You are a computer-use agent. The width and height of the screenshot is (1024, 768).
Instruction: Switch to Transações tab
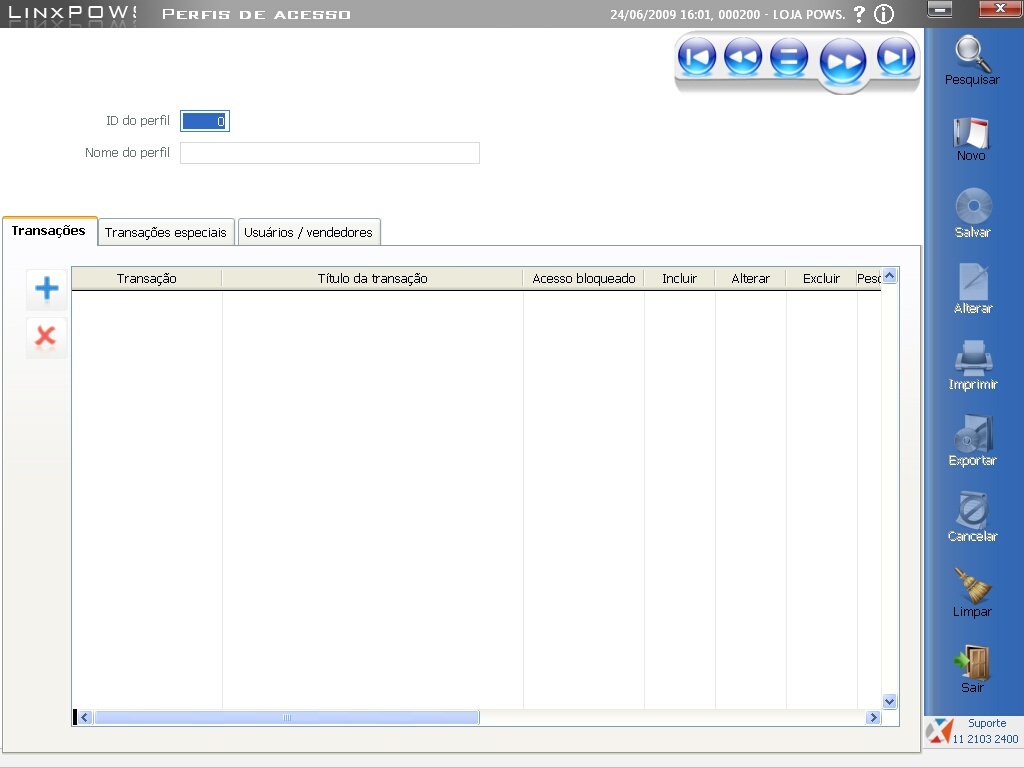click(49, 231)
